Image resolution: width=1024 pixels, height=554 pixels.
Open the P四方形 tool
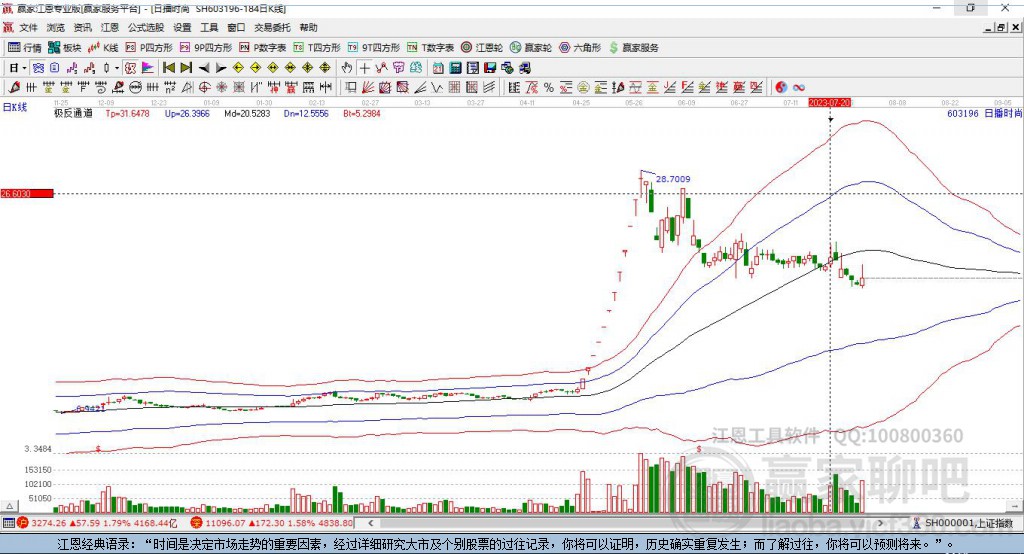[149, 48]
